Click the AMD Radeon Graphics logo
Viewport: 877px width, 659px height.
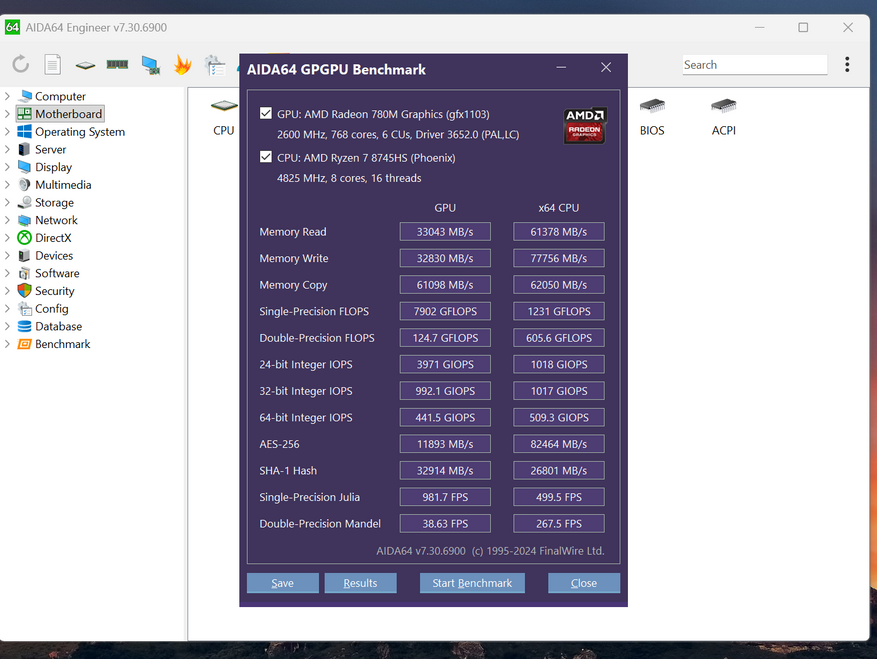(584, 126)
